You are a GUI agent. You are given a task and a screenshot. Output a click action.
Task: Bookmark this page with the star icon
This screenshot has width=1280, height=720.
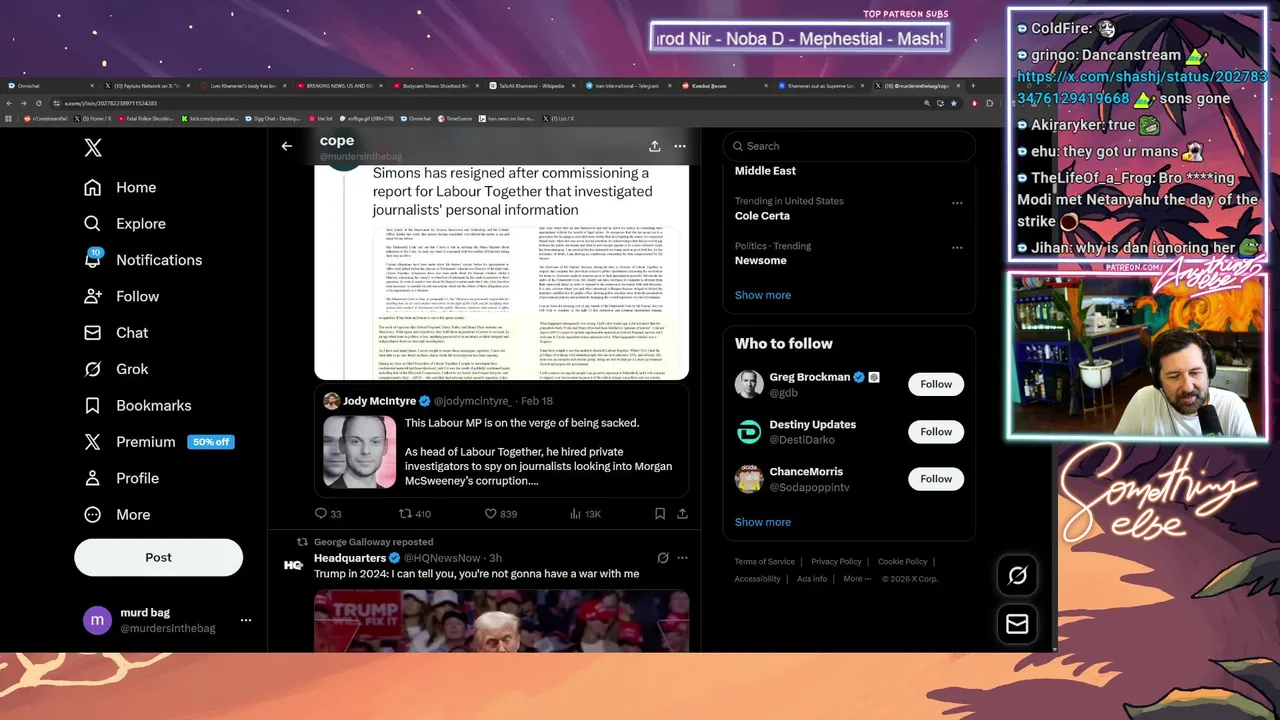coord(954,103)
